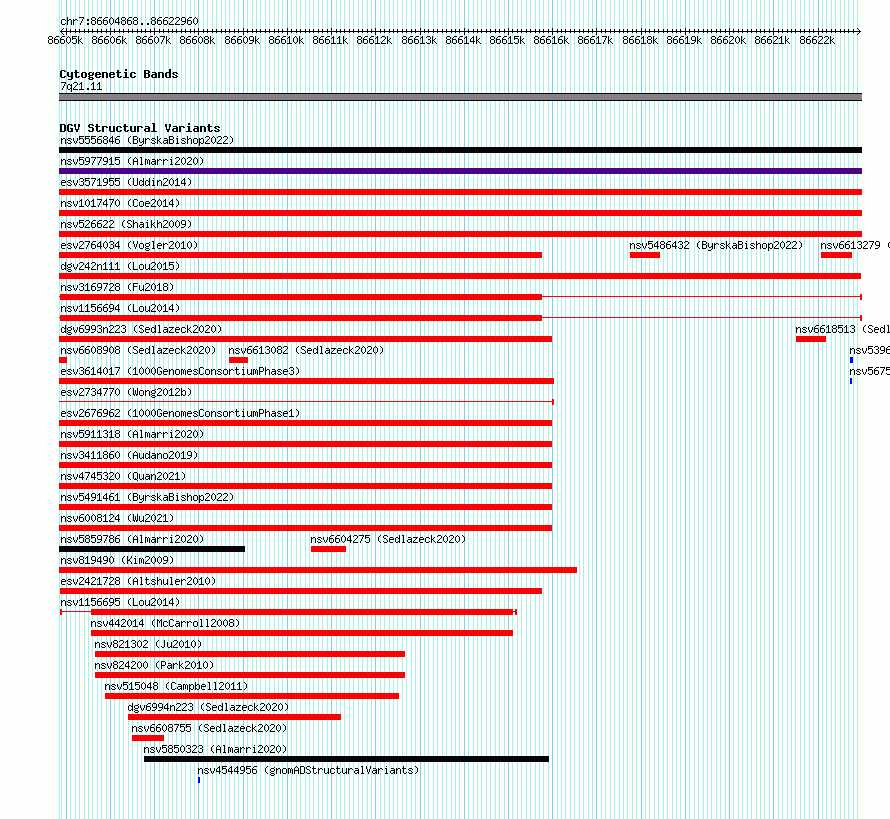Select nsv3411860 (Audano2019) label
This screenshot has height=819, width=890.
click(129, 455)
